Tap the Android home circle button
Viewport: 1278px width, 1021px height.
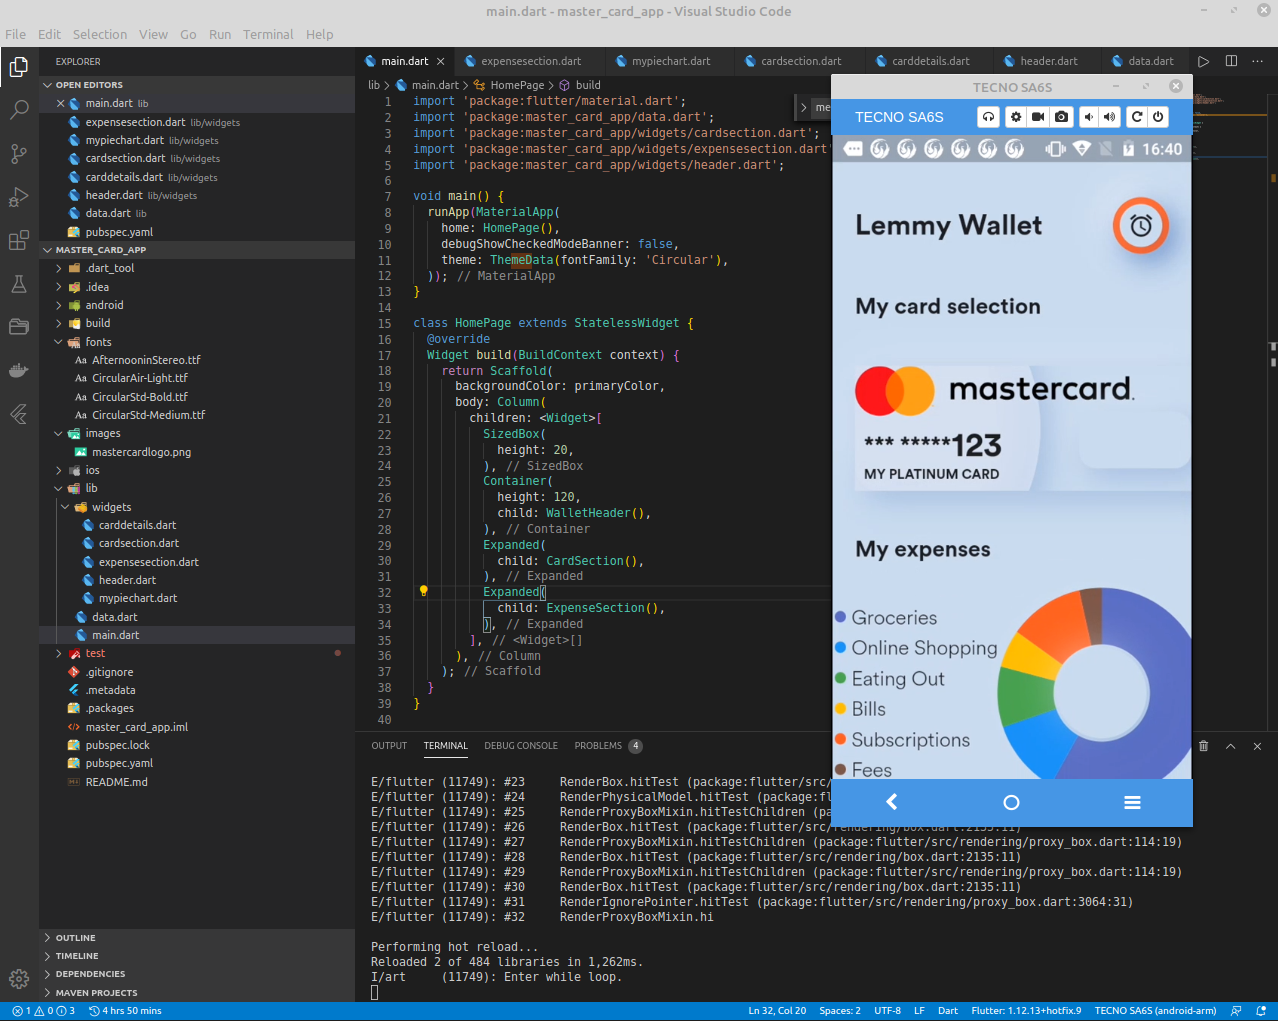point(1011,802)
